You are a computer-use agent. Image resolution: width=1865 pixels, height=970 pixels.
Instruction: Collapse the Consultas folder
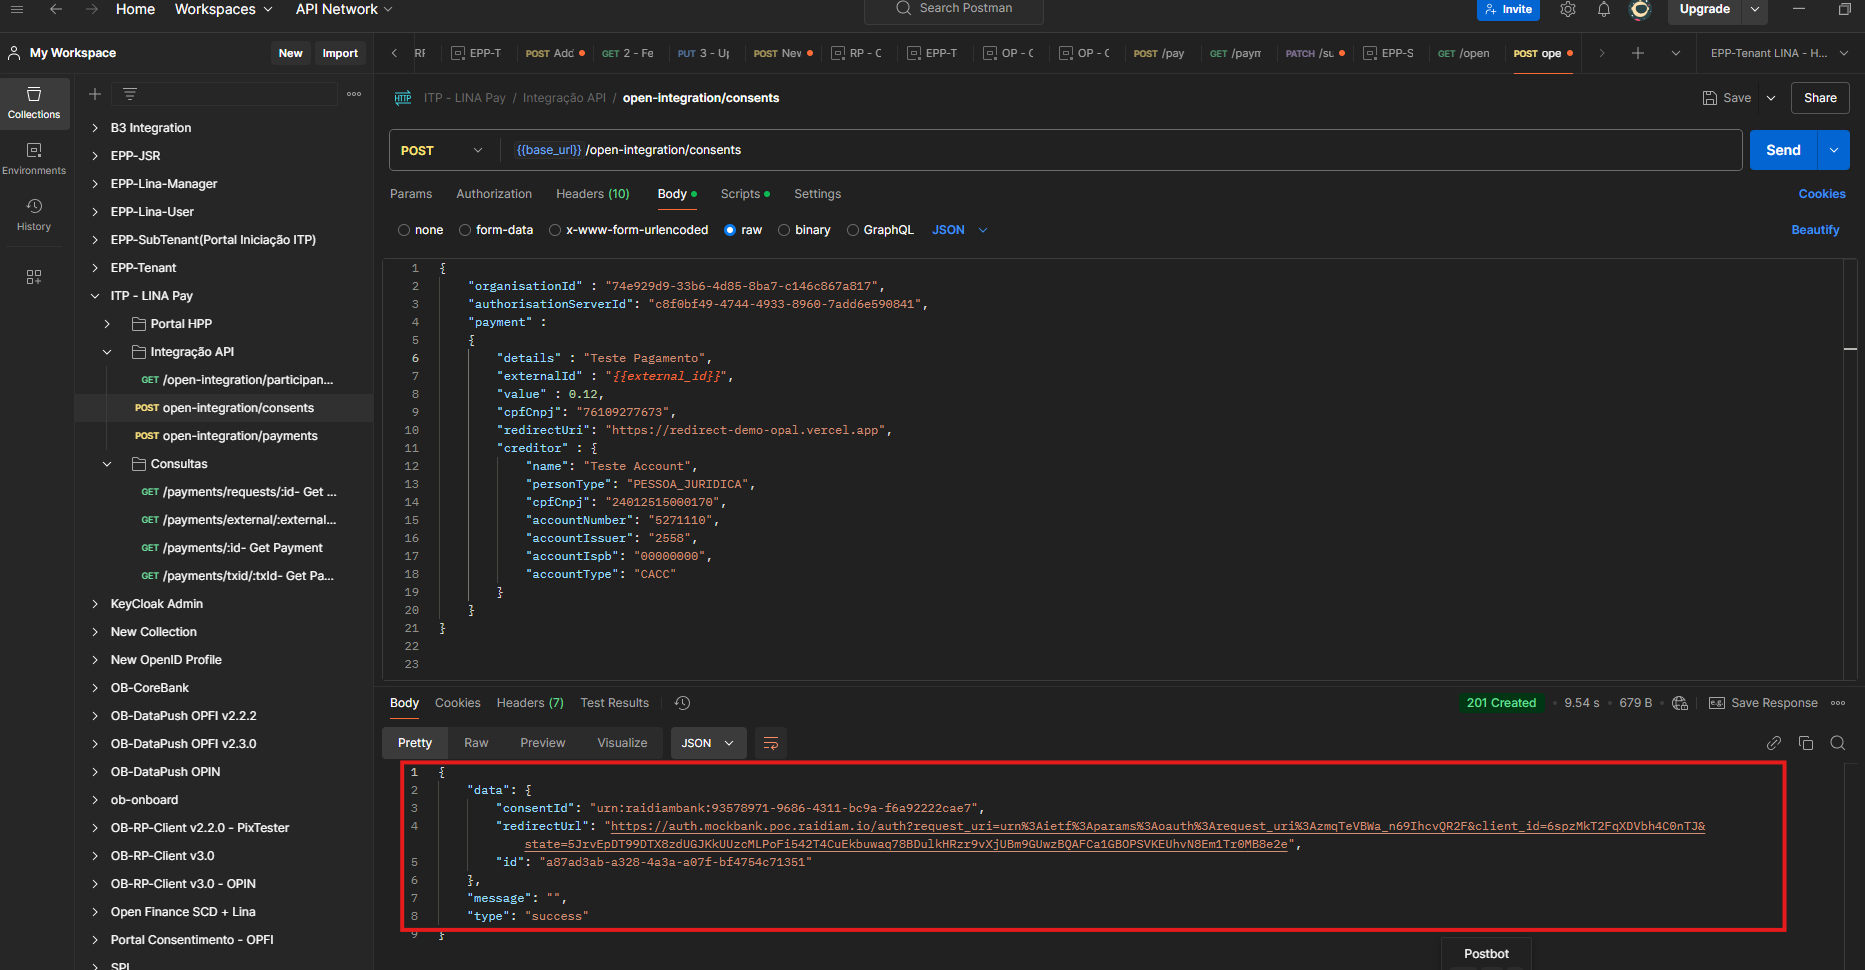click(x=107, y=464)
